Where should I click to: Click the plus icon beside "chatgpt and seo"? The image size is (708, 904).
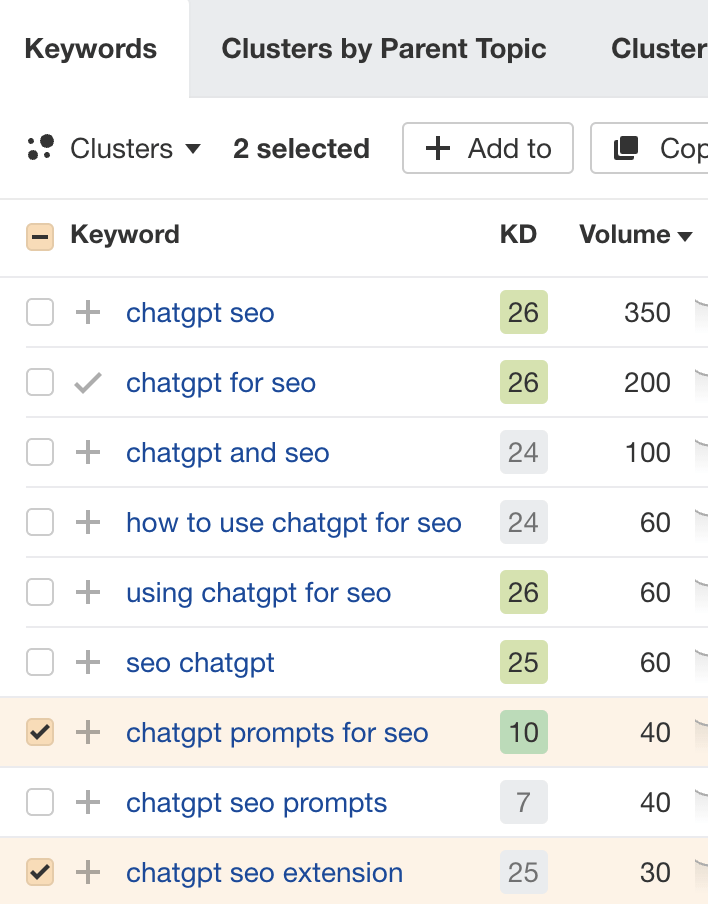[x=88, y=452]
